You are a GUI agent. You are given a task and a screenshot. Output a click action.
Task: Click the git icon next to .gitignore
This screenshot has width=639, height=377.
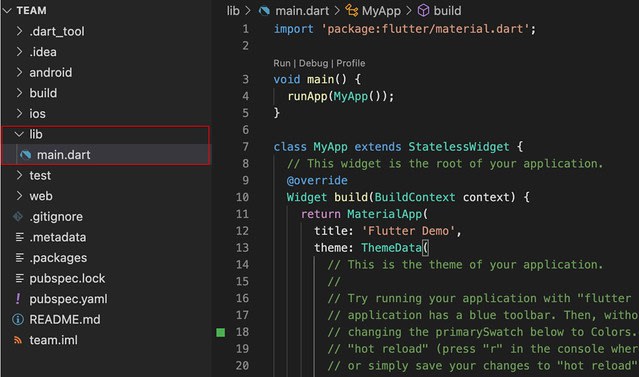click(18, 216)
